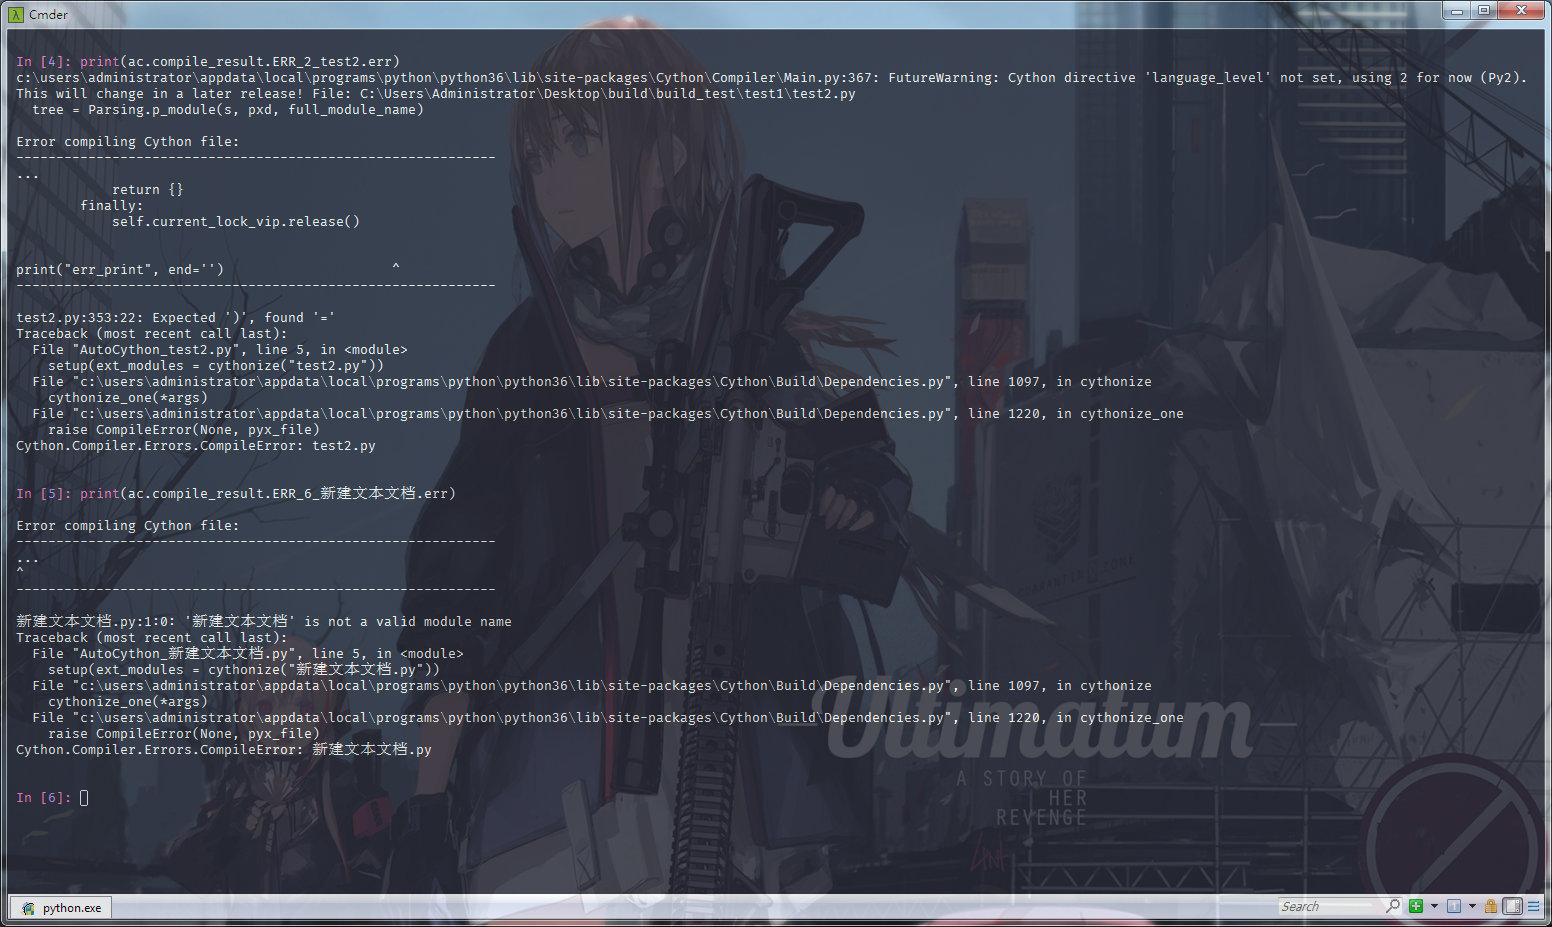Click 'Cython.Compiler.Errors.CompileError: test2.py' line
Viewport: 1552px width, 927px height.
tap(196, 445)
